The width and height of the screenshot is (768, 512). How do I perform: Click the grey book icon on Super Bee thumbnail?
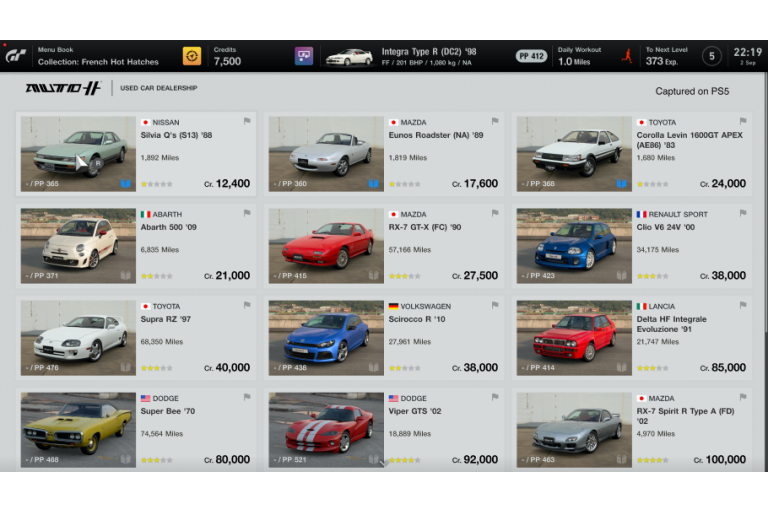125,459
